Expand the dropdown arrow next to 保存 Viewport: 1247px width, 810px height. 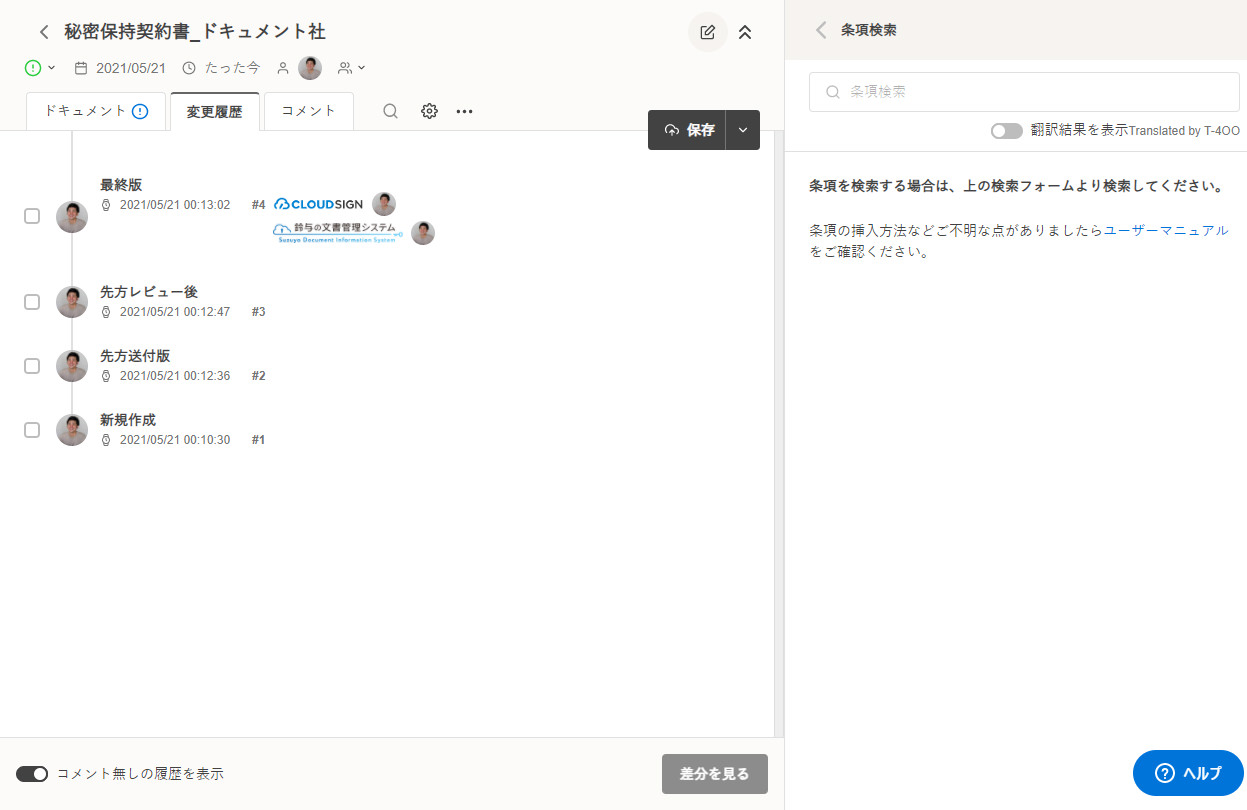click(x=743, y=130)
